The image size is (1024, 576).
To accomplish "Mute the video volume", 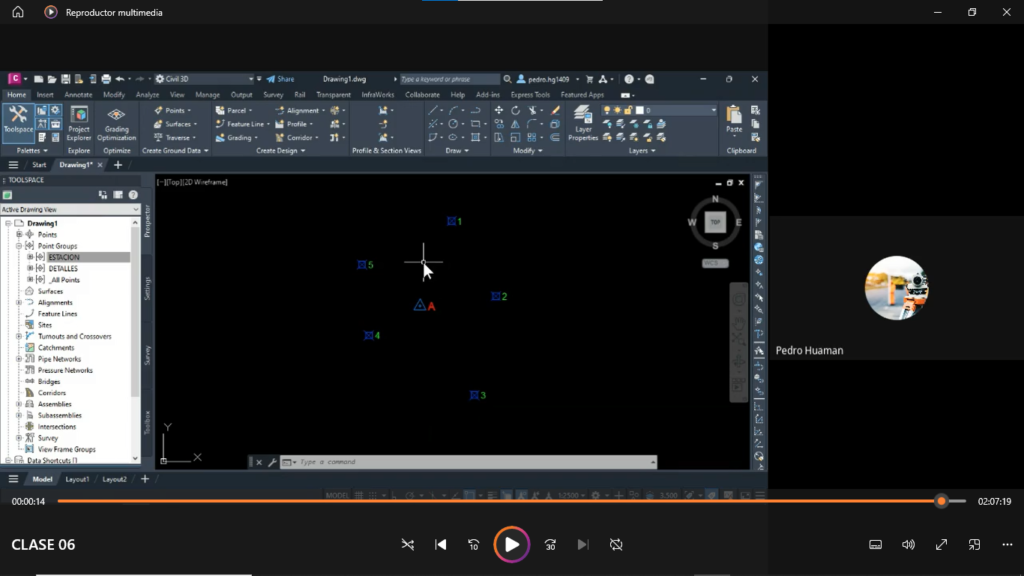I will (x=908, y=545).
